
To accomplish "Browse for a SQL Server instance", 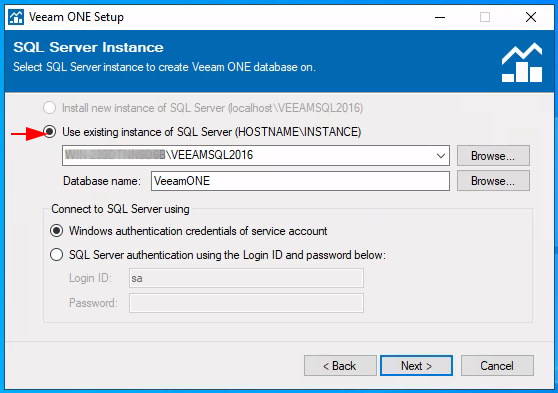I will pos(493,156).
